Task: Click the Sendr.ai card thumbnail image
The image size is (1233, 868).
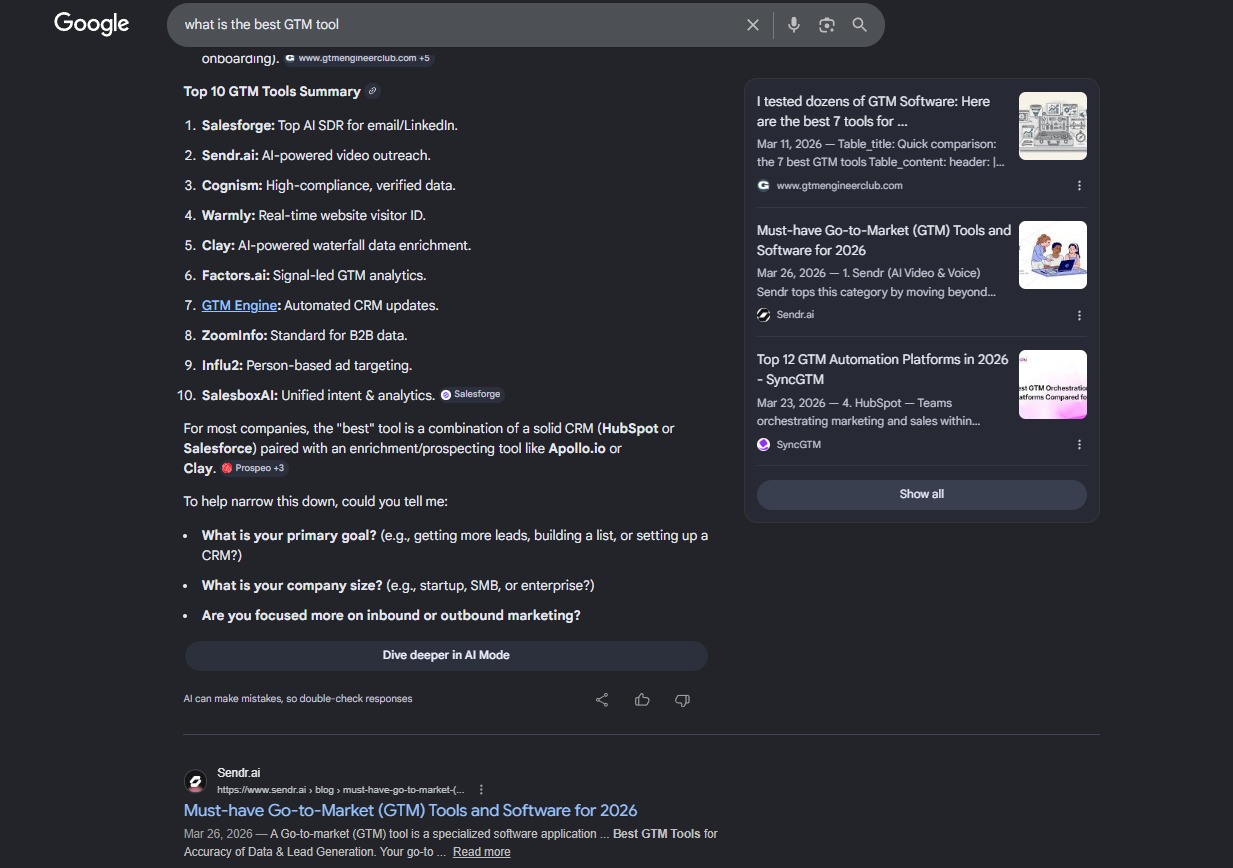Action: (1053, 255)
